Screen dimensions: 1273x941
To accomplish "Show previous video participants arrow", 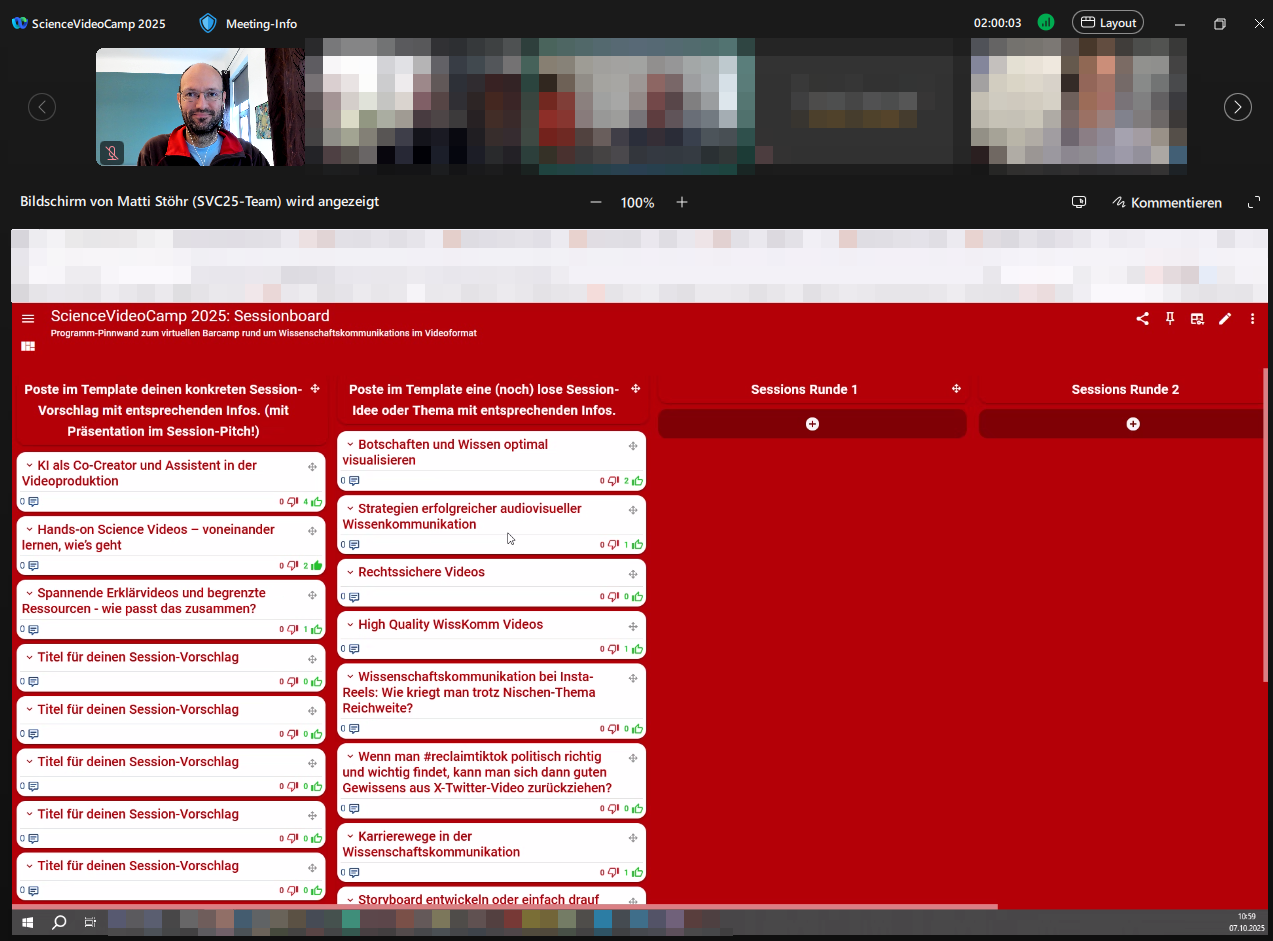I will [x=42, y=107].
